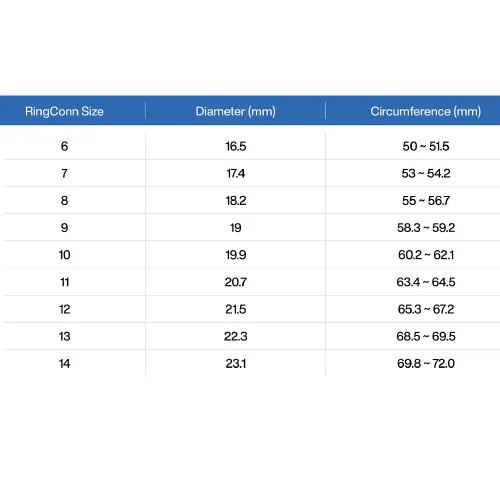The image size is (500, 500).
Task: Select ring size 9 cell
Action: click(64, 228)
